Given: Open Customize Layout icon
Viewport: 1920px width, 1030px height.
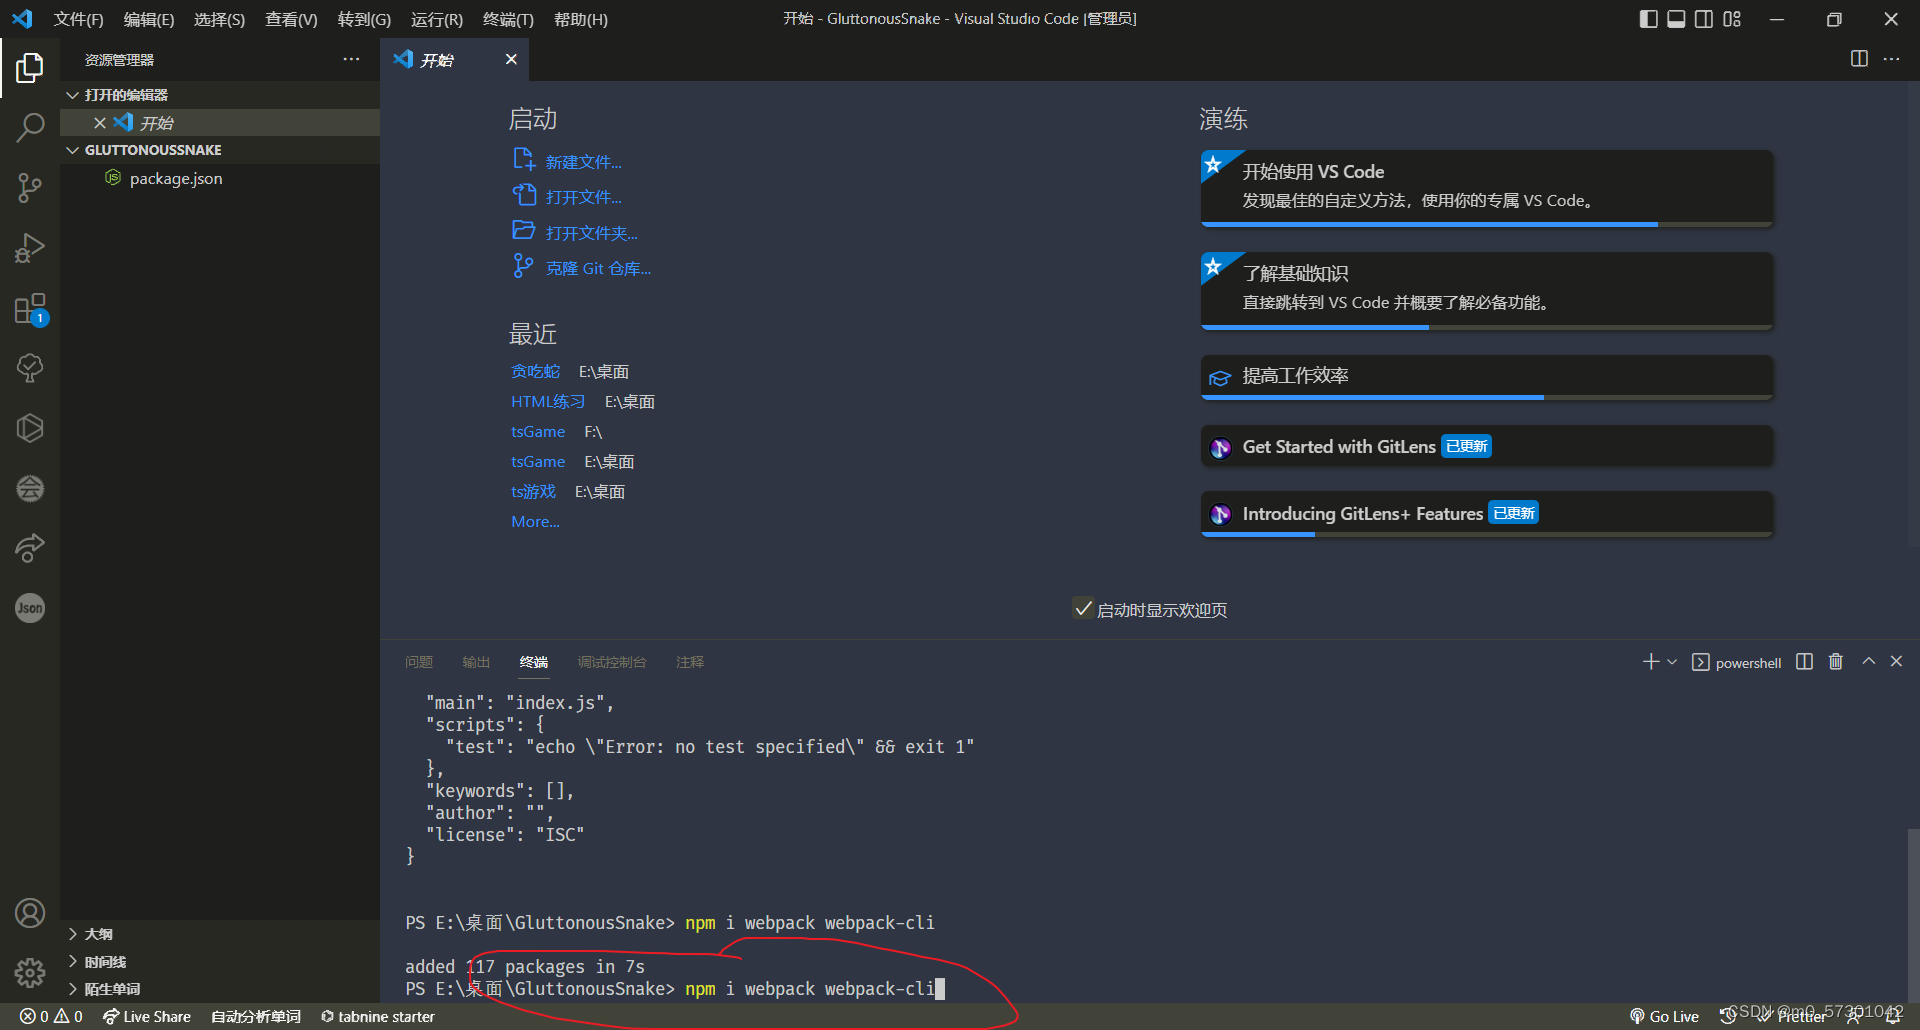Looking at the screenshot, I should coord(1732,19).
